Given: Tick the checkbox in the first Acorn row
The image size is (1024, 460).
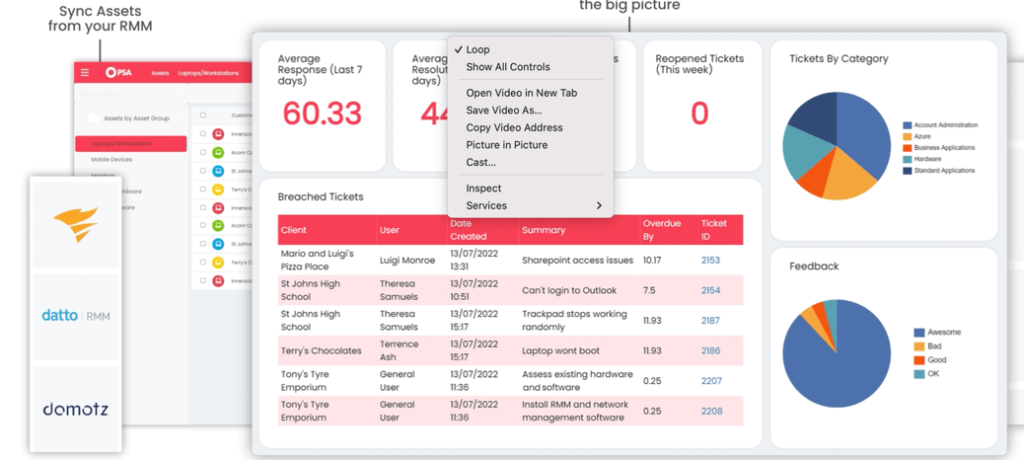Looking at the screenshot, I should [x=203, y=152].
